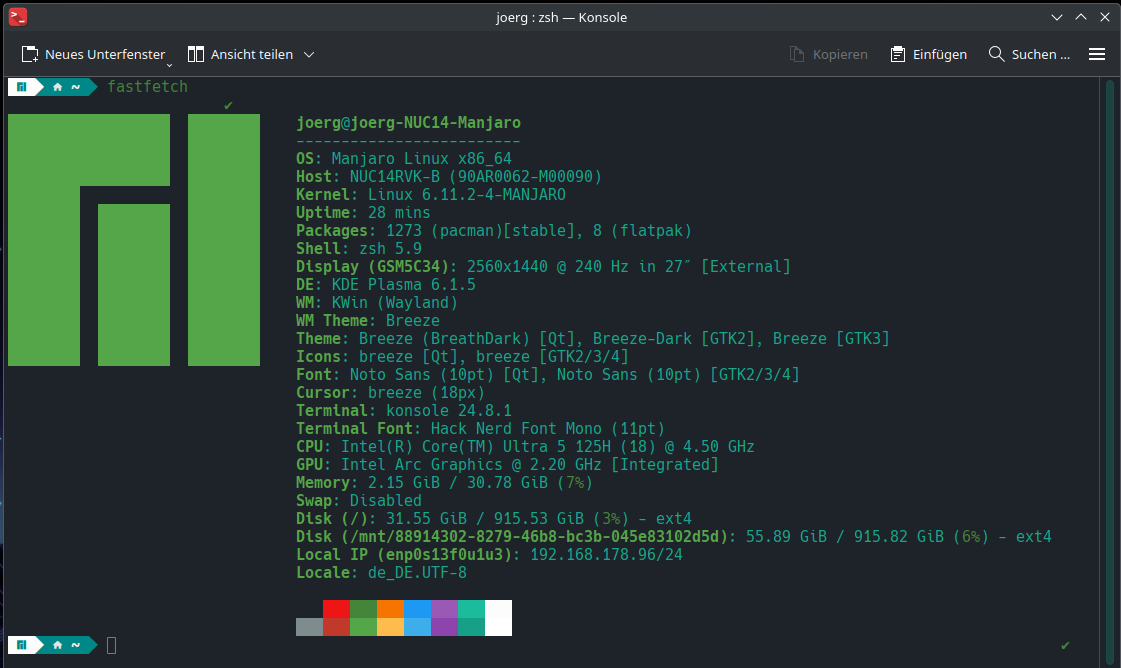Click the 'Font: Noto Sans (10pt)' line

coord(548,374)
